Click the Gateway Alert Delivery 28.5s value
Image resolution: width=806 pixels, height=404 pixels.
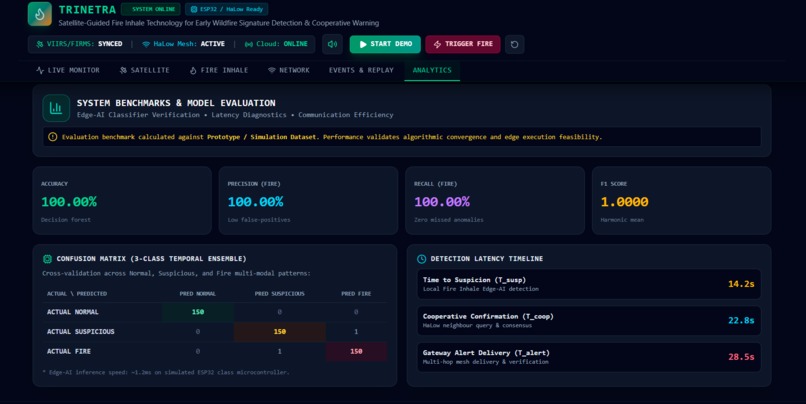click(x=741, y=357)
